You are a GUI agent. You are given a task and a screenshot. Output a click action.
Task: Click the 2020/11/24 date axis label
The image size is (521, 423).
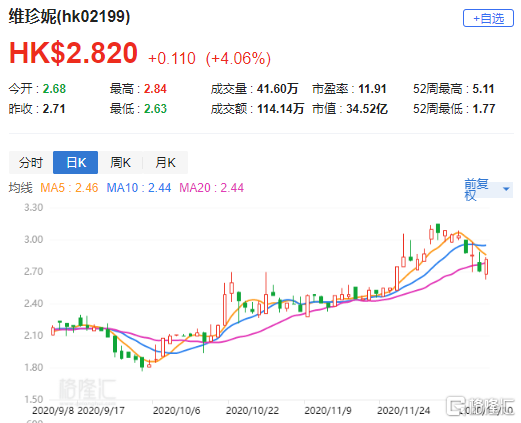(403, 410)
